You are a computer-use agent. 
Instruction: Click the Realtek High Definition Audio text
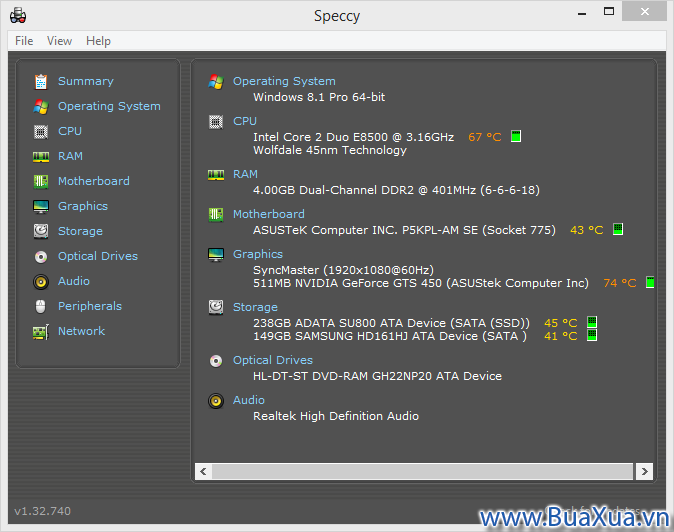336,416
